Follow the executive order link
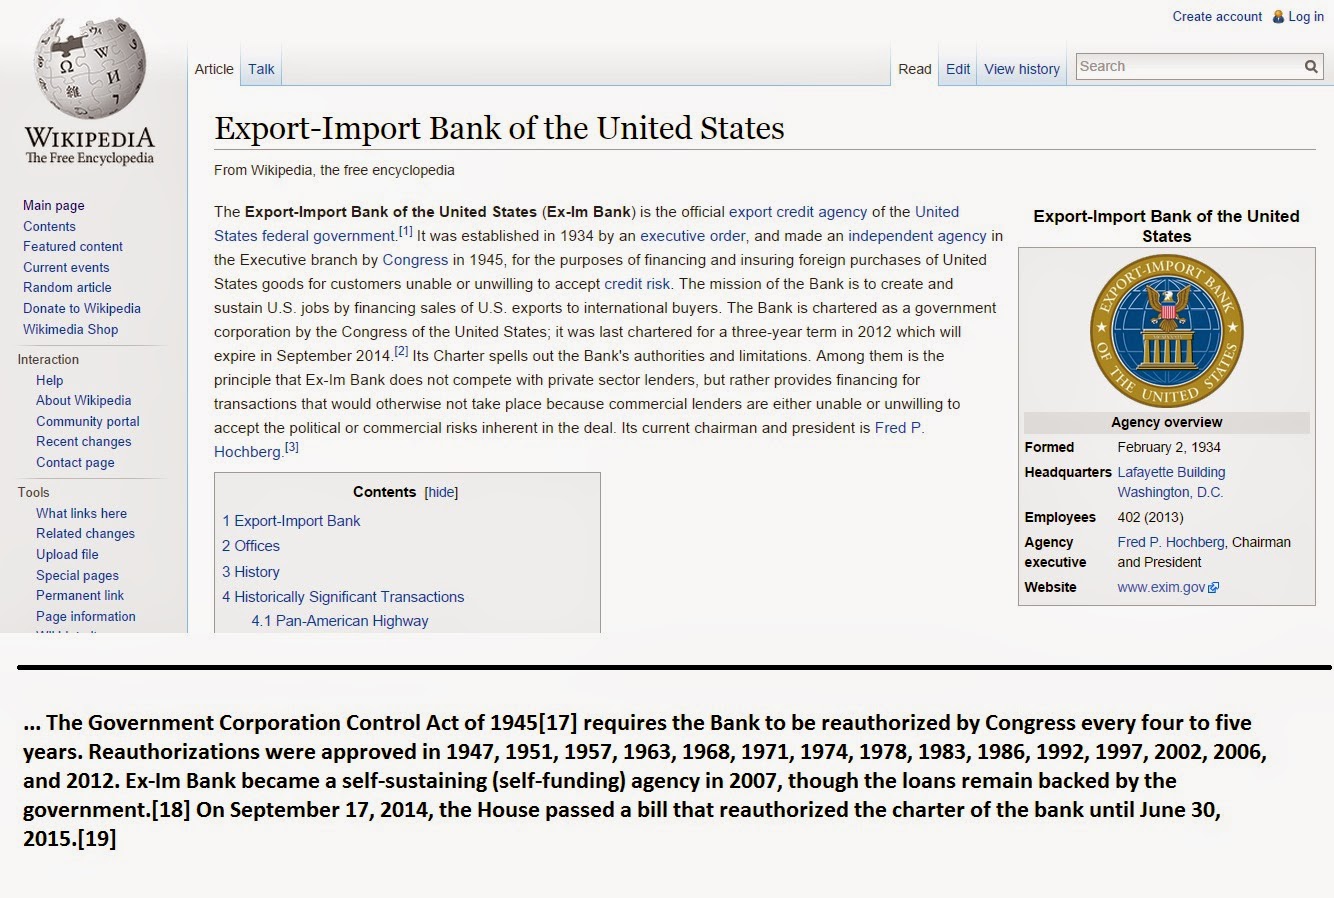 click(x=693, y=236)
